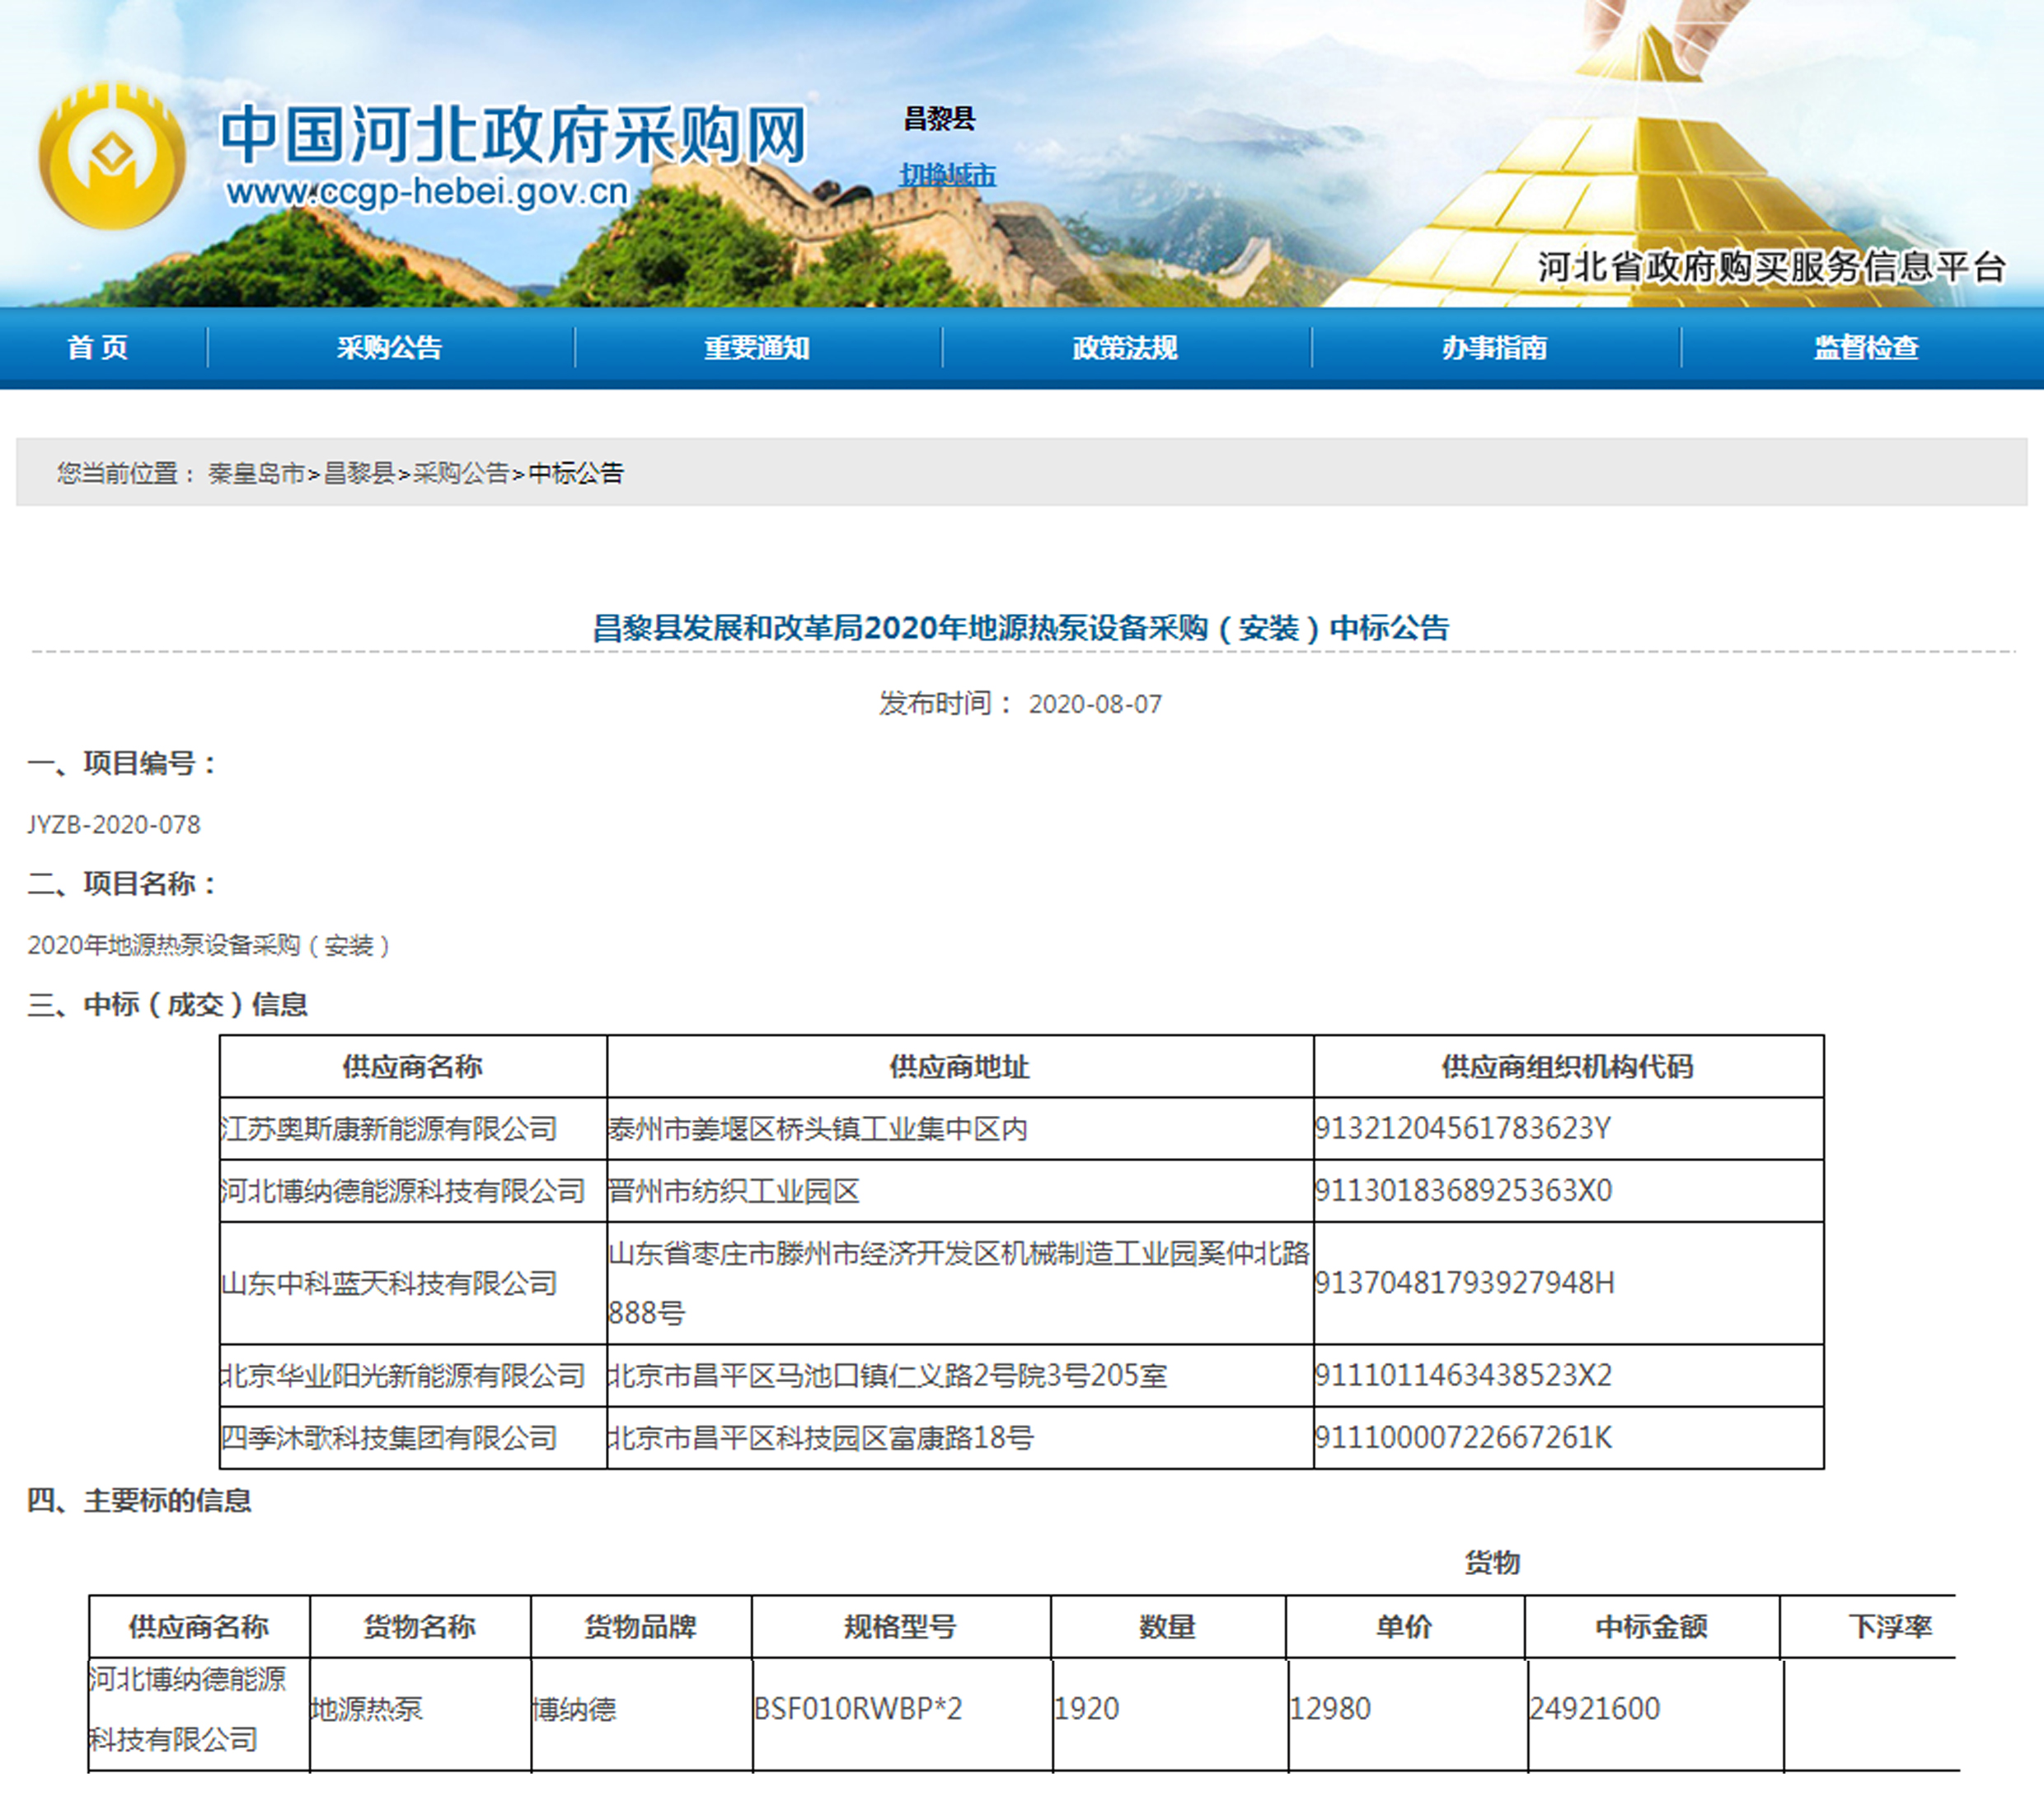2044x1814 pixels.
Task: Click the 四季沐歌科技集团有限公司 table row
Action: point(389,1438)
